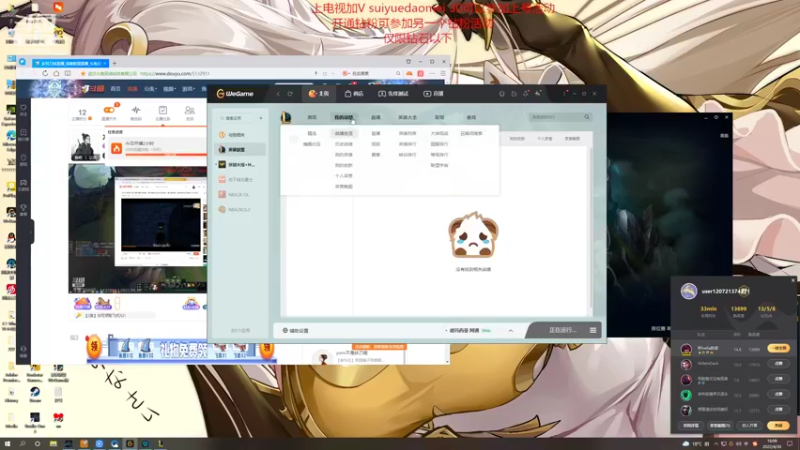Click 一键全赞 button in overlay panel
Image resolution: width=800 pixels, height=450 pixels.
pos(779,348)
